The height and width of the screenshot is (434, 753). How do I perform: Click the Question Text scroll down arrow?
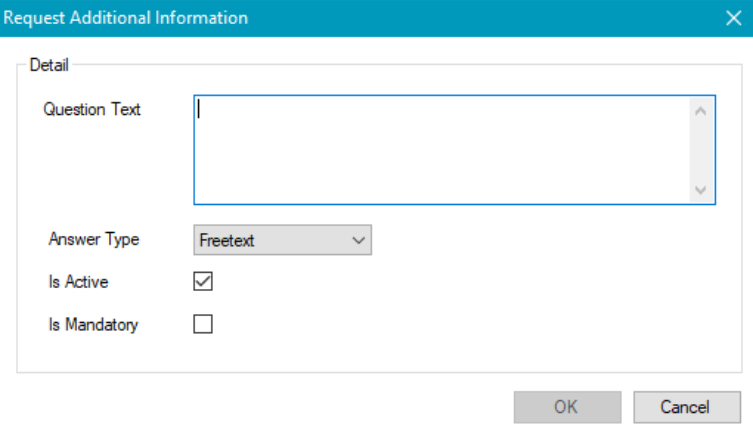point(701,190)
